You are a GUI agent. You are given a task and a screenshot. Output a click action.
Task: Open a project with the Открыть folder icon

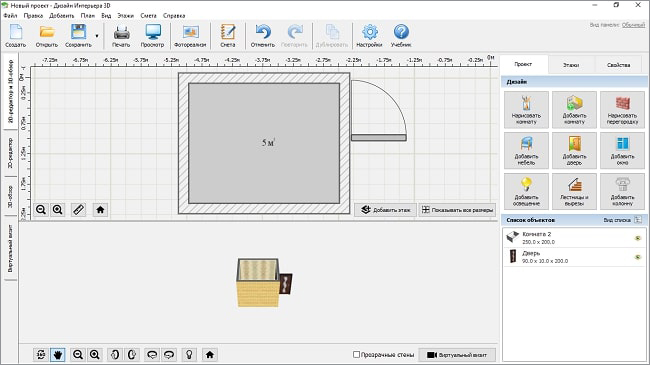pos(47,36)
